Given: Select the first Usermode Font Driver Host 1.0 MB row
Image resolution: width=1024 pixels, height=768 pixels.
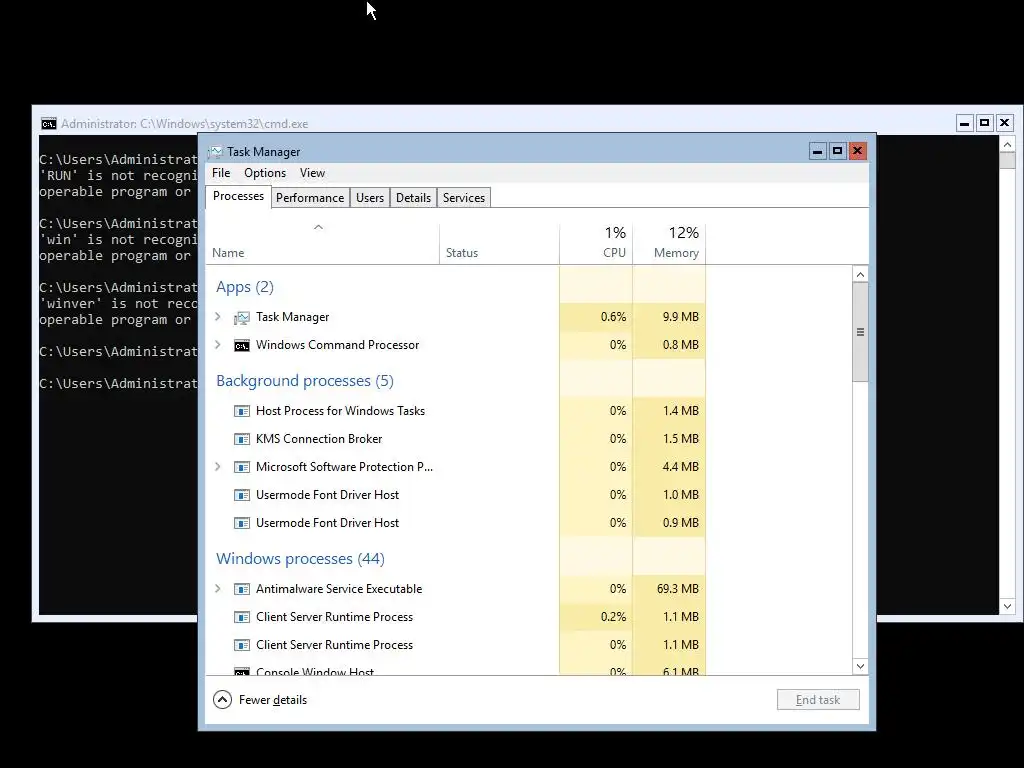Looking at the screenshot, I should coord(456,495).
